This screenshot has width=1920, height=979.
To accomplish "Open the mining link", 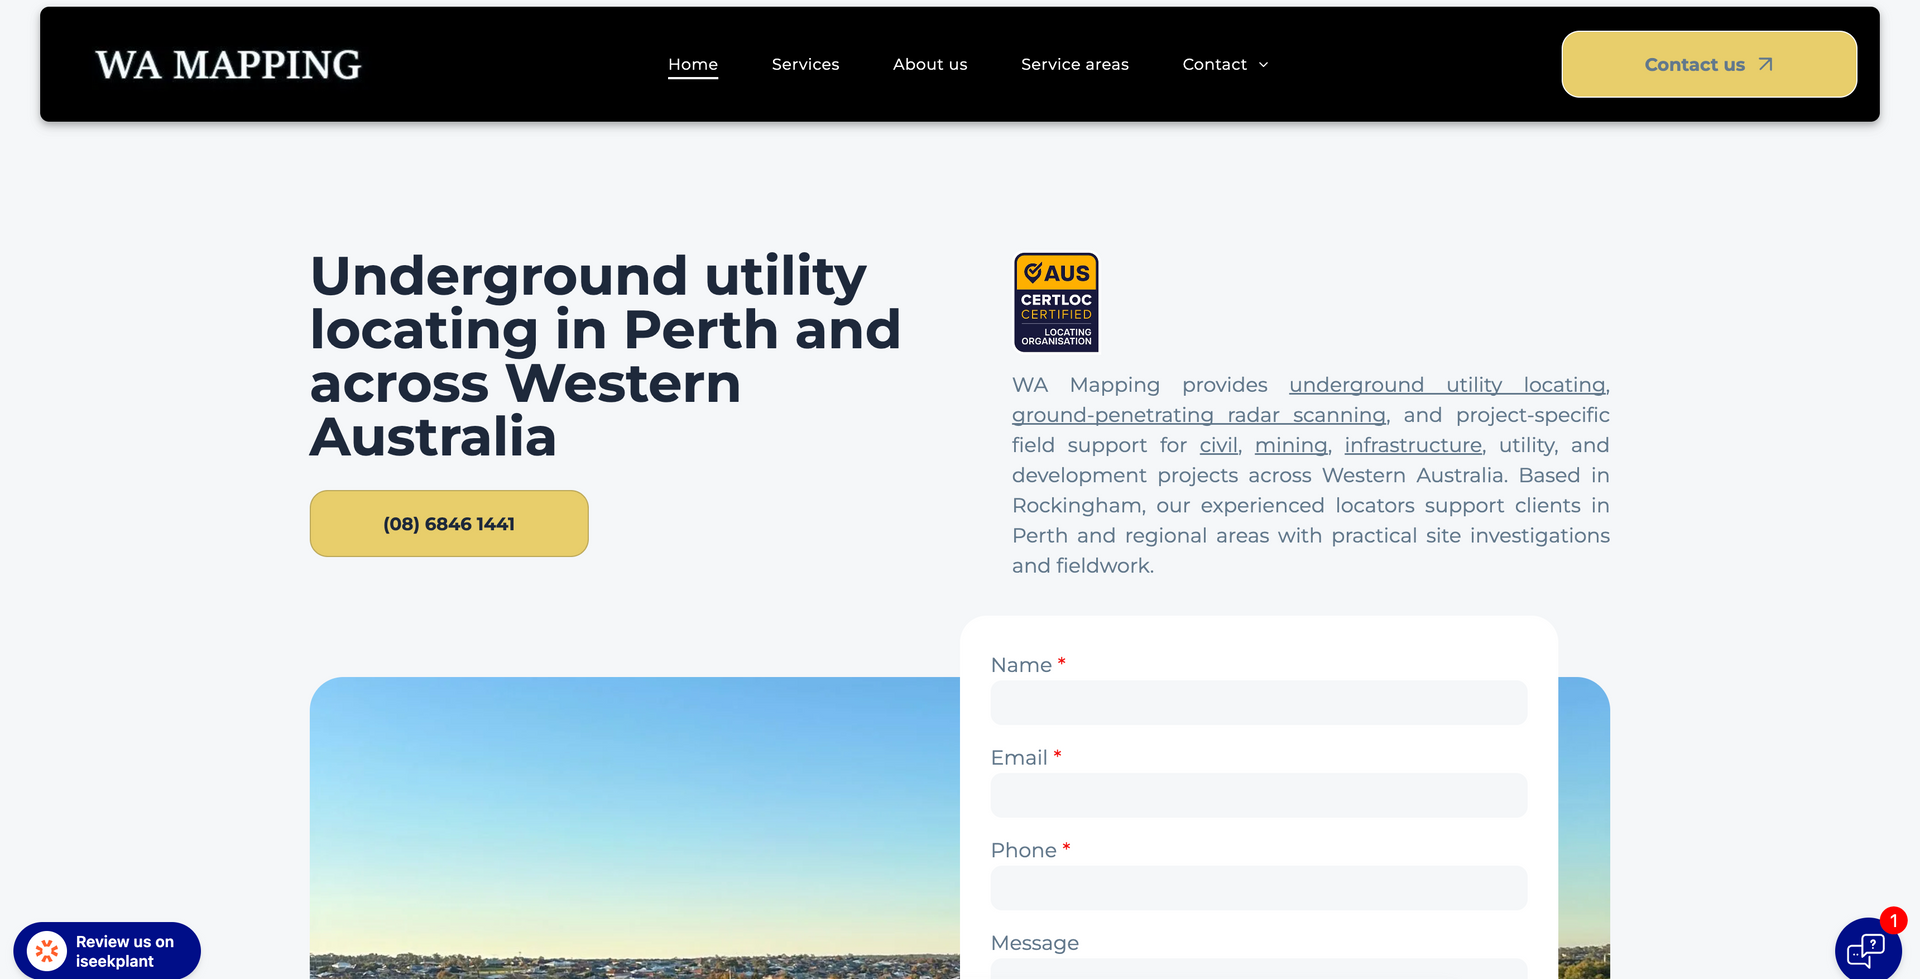I will tap(1291, 445).
